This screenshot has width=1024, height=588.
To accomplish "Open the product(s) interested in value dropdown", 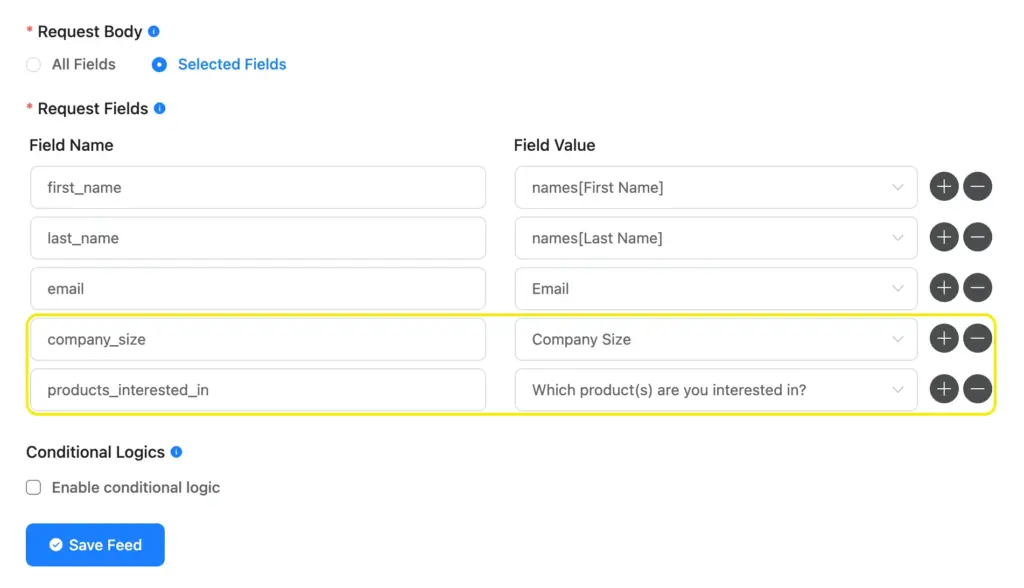I will tap(716, 390).
